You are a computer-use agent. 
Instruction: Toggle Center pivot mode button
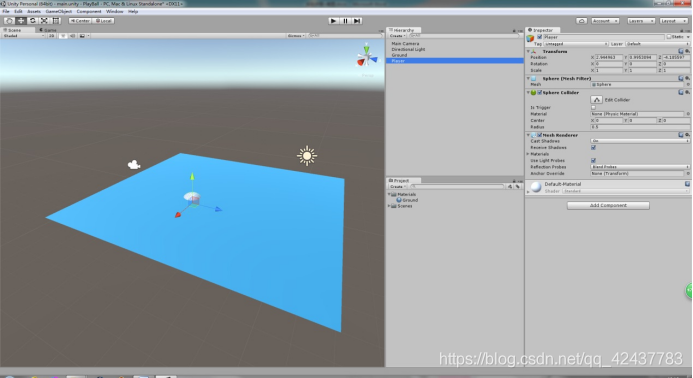tap(80, 21)
